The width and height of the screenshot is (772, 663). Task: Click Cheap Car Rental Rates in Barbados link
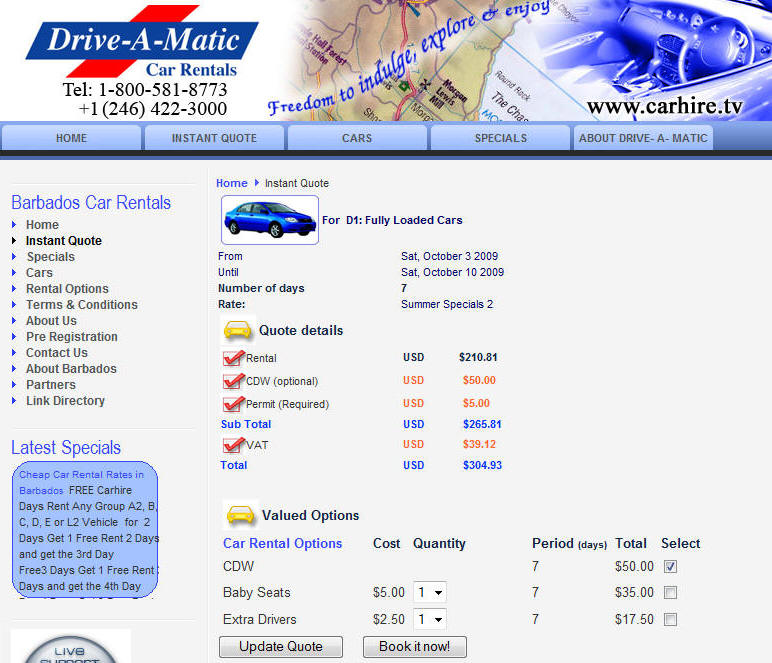[x=81, y=482]
